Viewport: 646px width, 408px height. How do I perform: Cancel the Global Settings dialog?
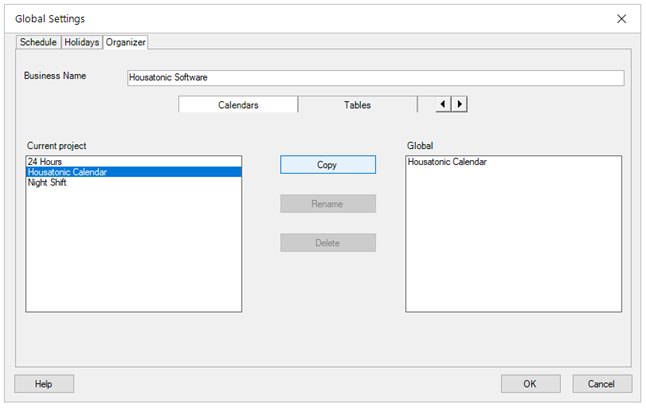click(x=601, y=383)
